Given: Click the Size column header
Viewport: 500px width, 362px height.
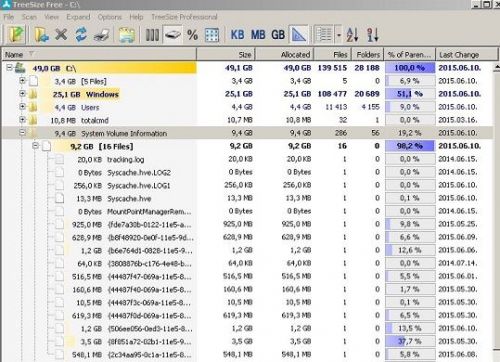Looking at the screenshot, I should tap(226, 54).
